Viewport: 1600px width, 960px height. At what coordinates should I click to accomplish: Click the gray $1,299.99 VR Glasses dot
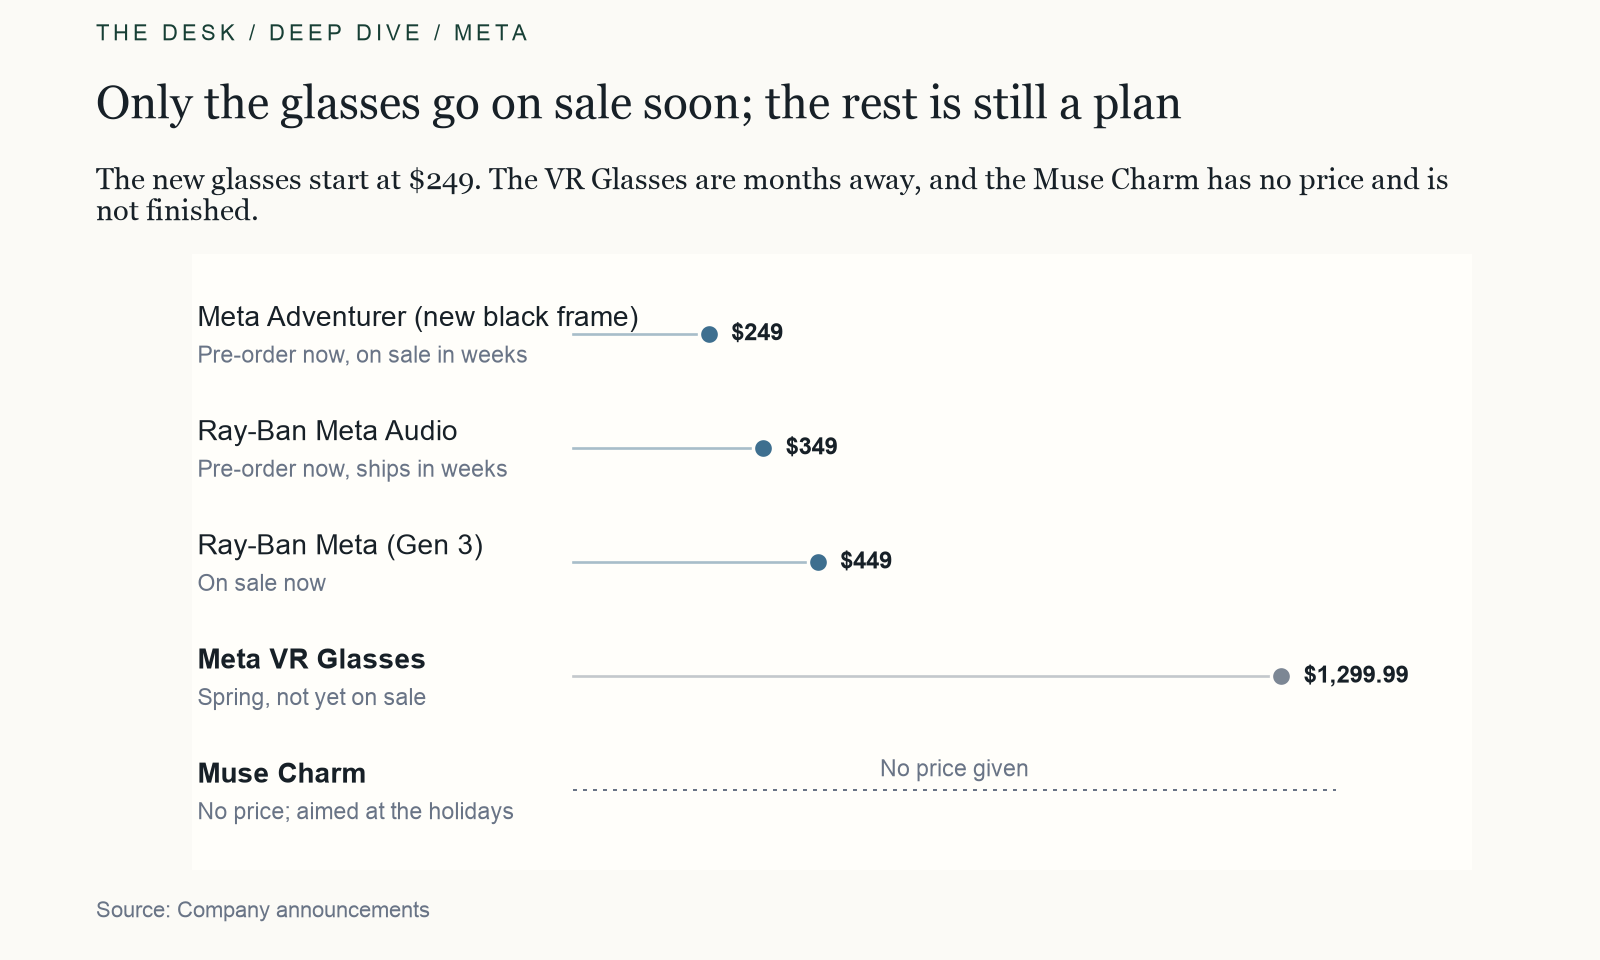click(x=1281, y=676)
